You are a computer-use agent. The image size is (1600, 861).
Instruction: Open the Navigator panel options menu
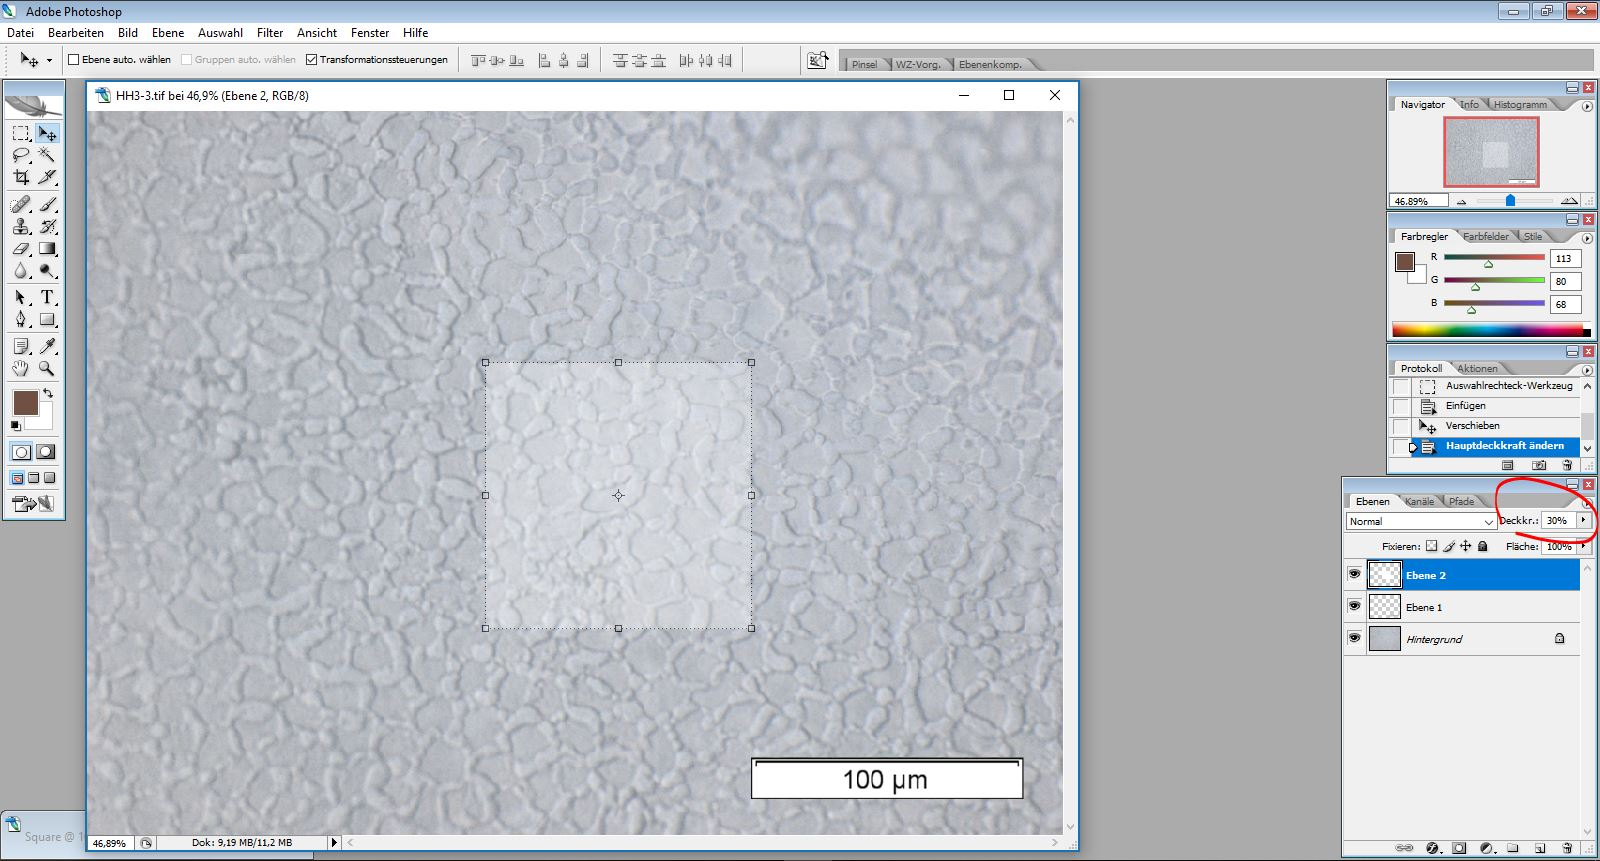pos(1587,106)
